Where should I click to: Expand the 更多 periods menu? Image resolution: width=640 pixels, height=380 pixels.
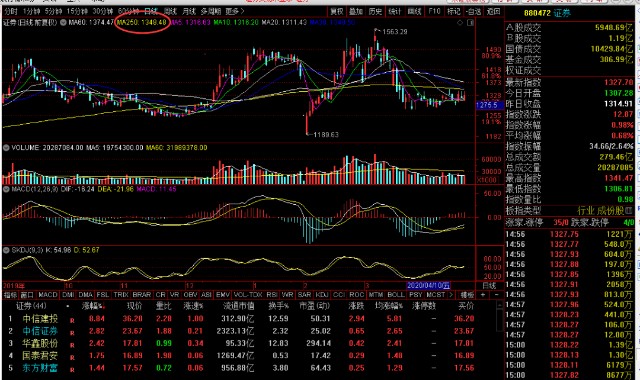click(235, 11)
